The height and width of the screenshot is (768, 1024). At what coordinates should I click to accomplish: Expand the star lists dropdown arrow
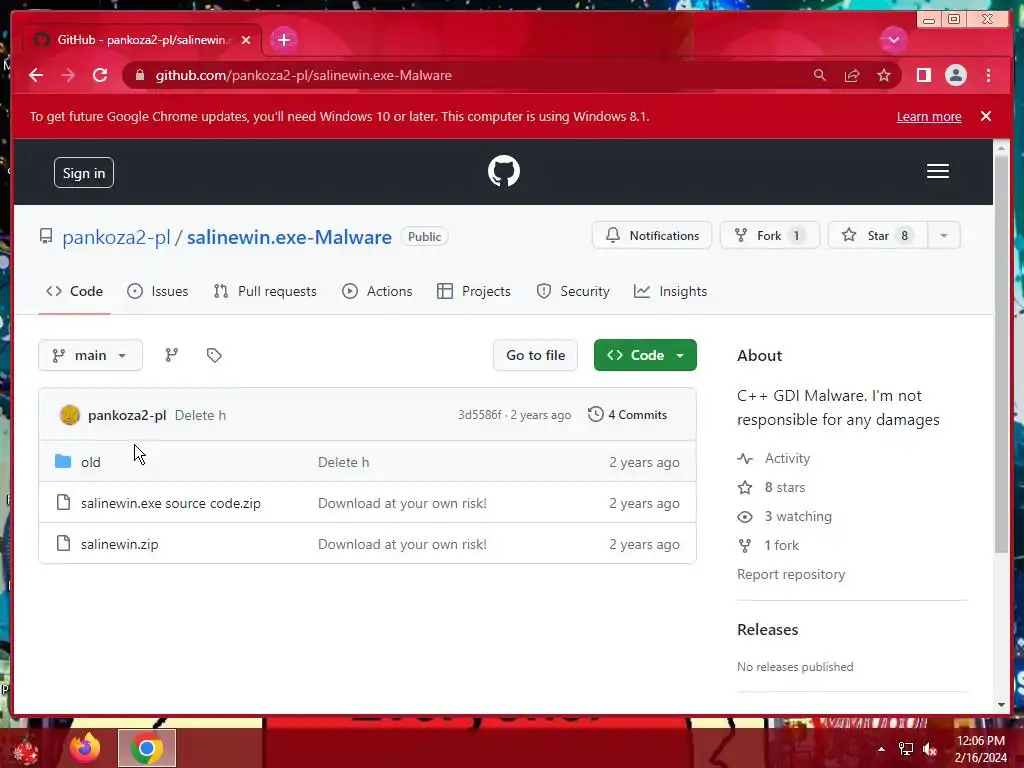(944, 235)
